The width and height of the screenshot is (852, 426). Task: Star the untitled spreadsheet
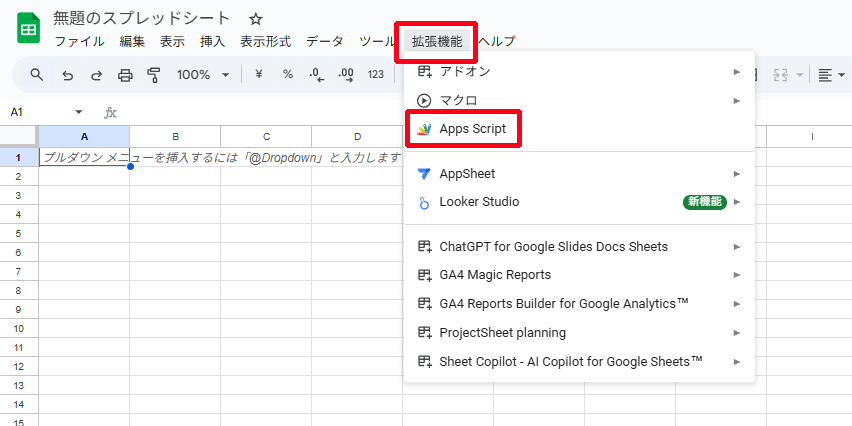(x=255, y=20)
